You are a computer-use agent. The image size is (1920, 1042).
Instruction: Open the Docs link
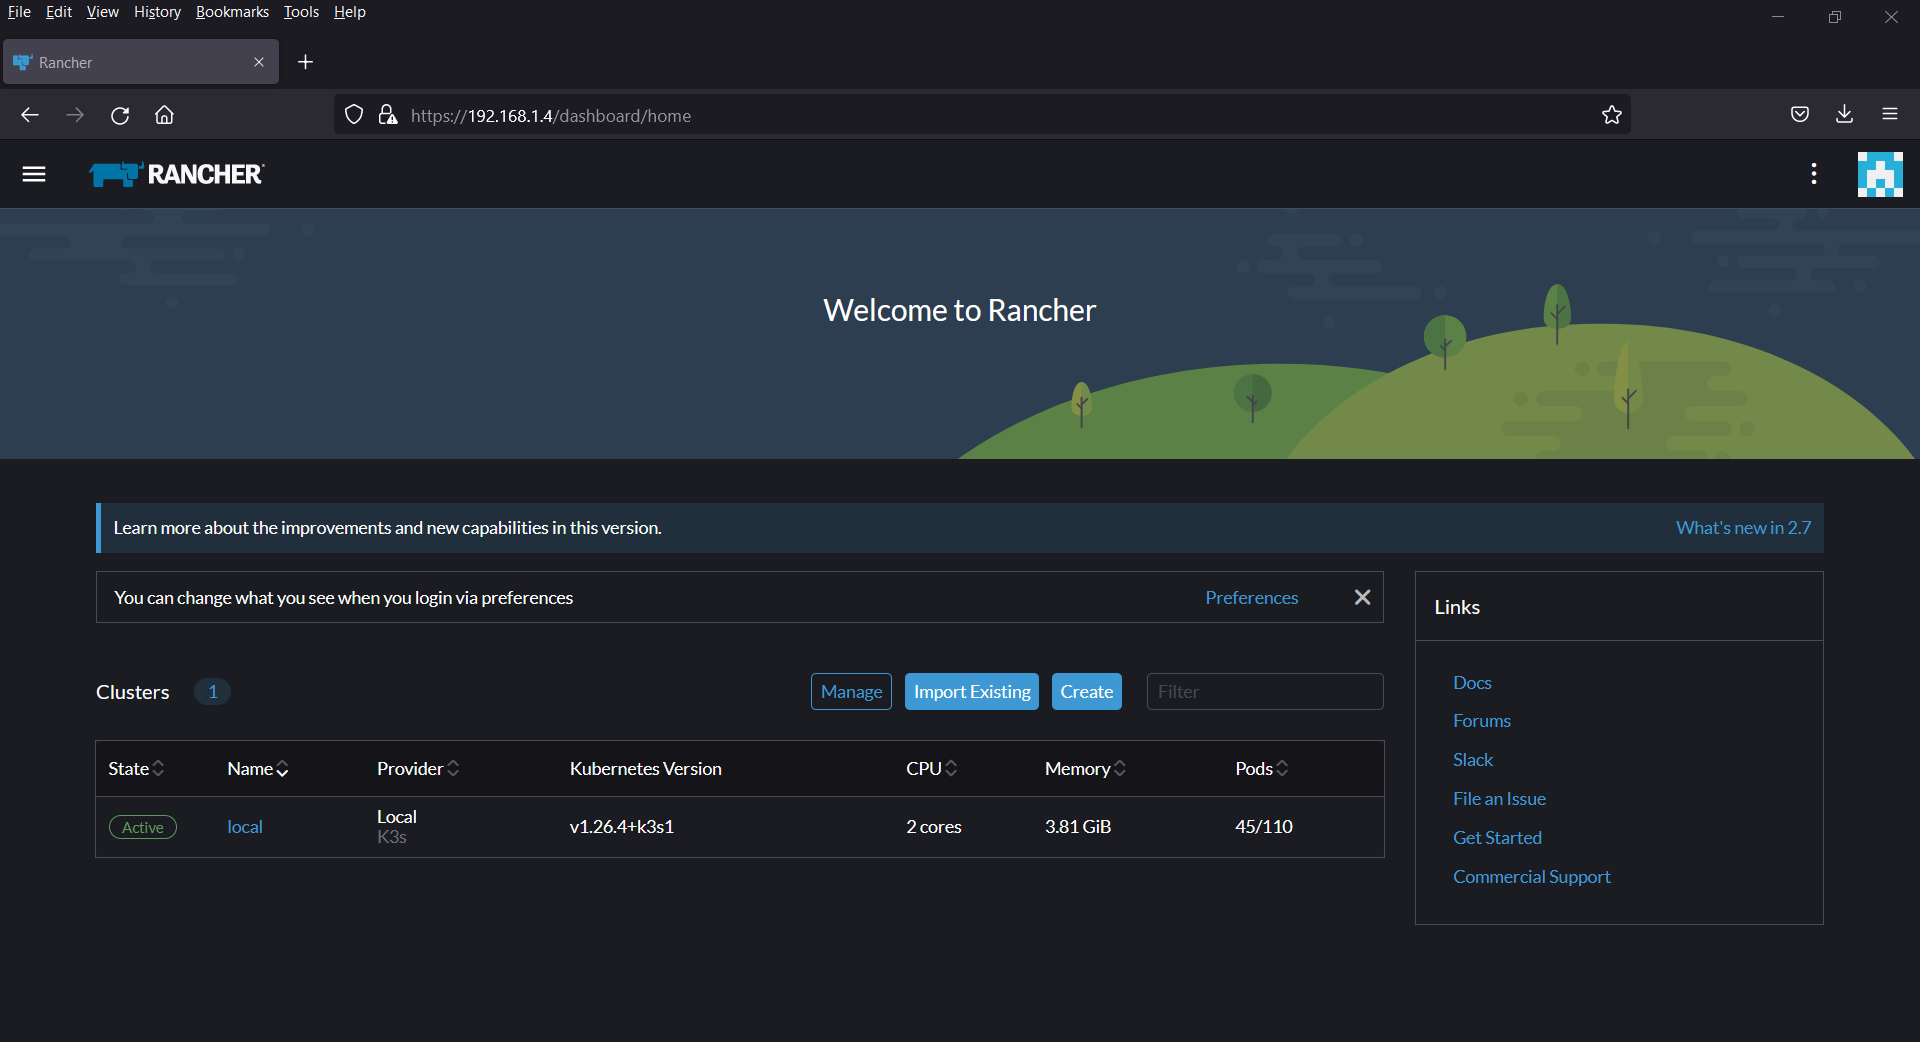(x=1472, y=683)
